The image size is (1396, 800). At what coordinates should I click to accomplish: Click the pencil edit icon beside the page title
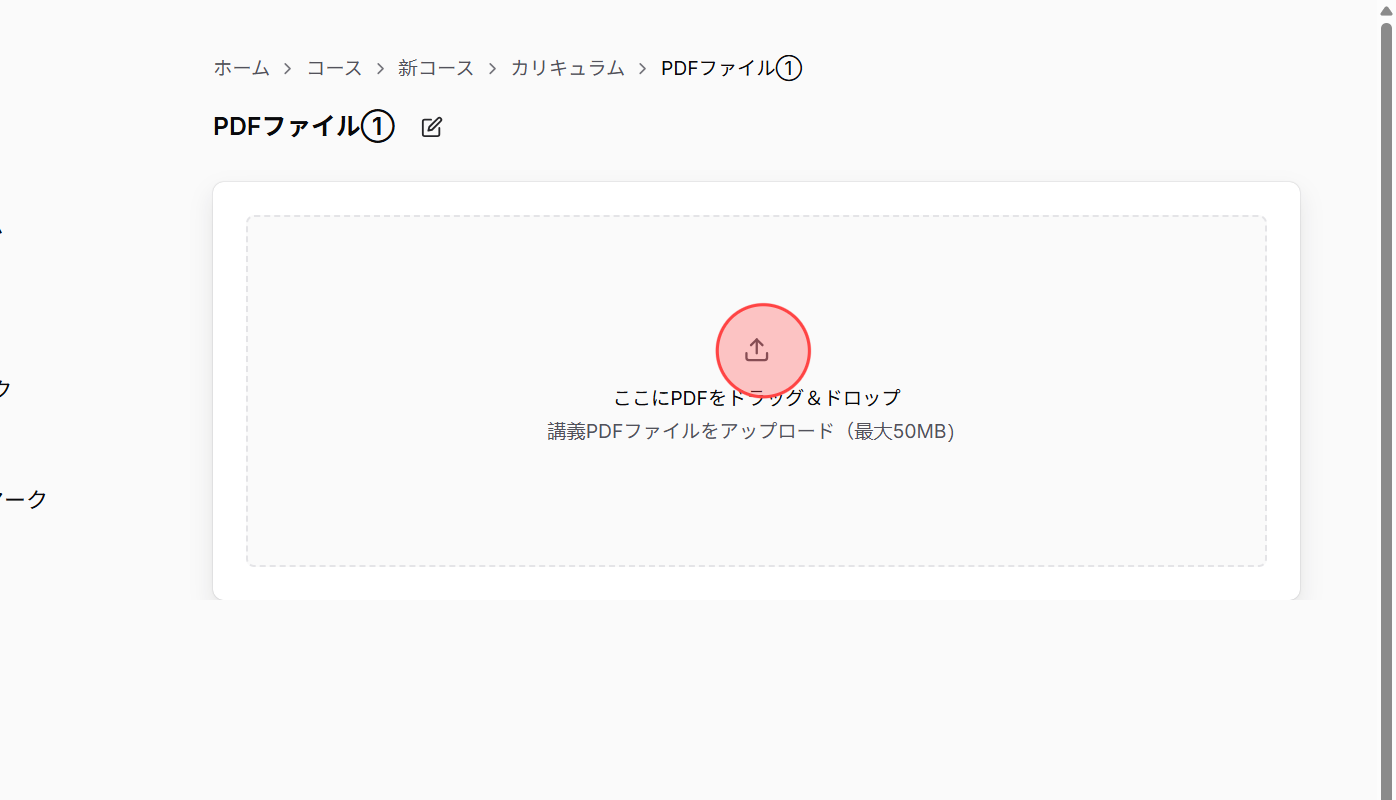tap(431, 127)
